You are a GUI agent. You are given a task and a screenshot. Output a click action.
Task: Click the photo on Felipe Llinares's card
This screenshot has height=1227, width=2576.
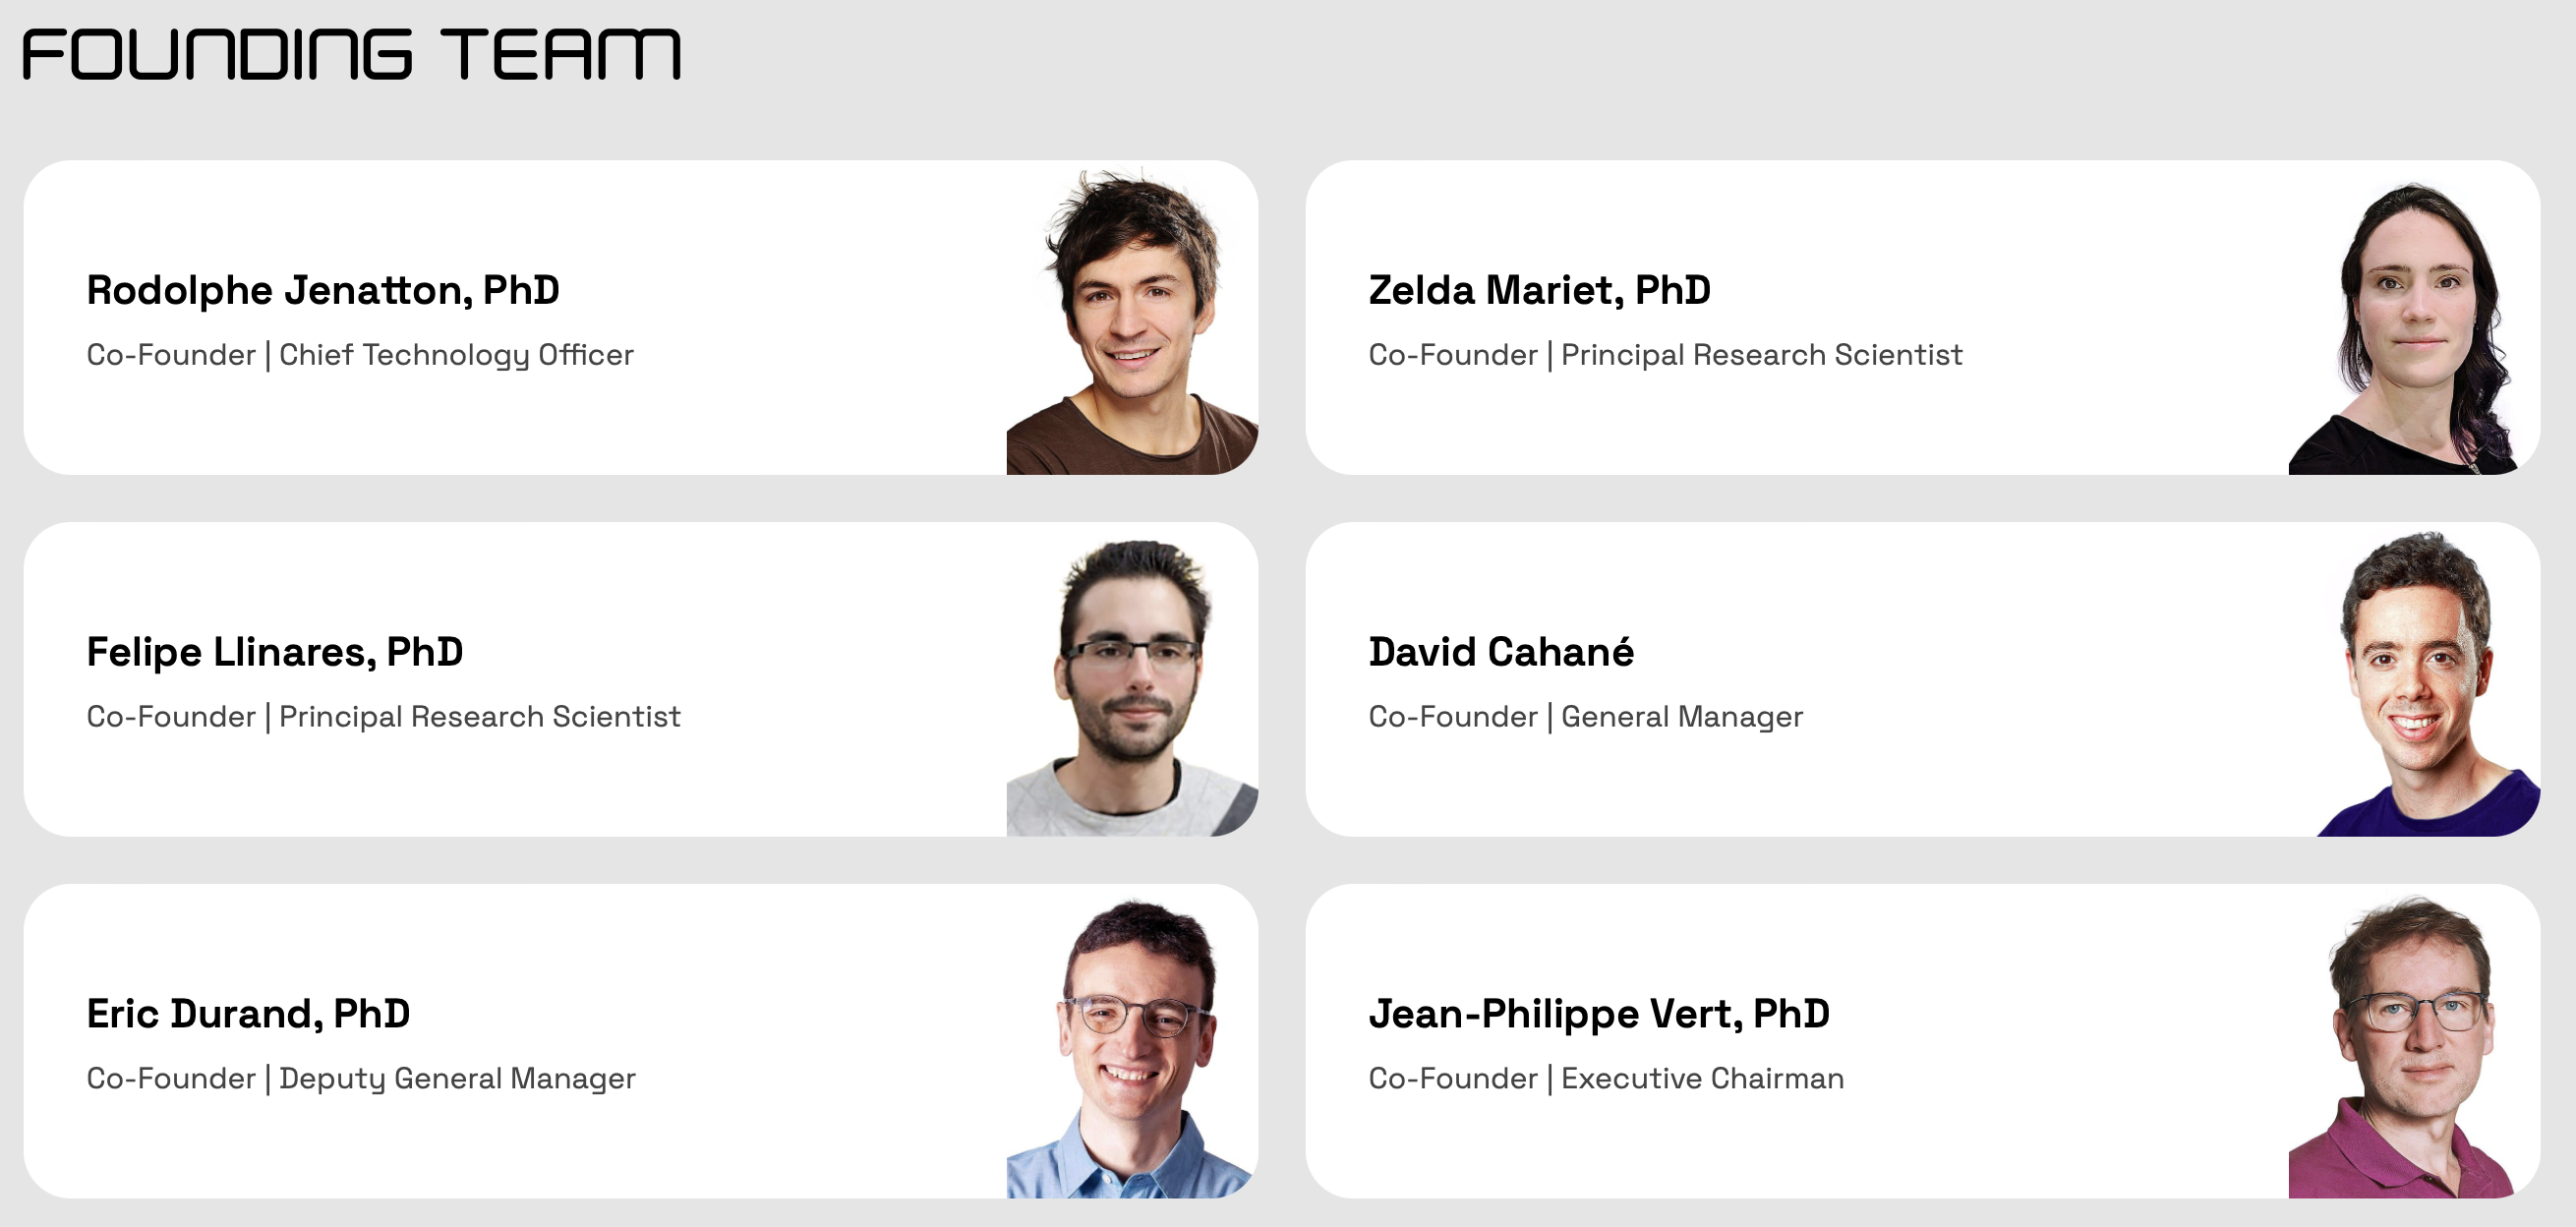click(x=1132, y=686)
